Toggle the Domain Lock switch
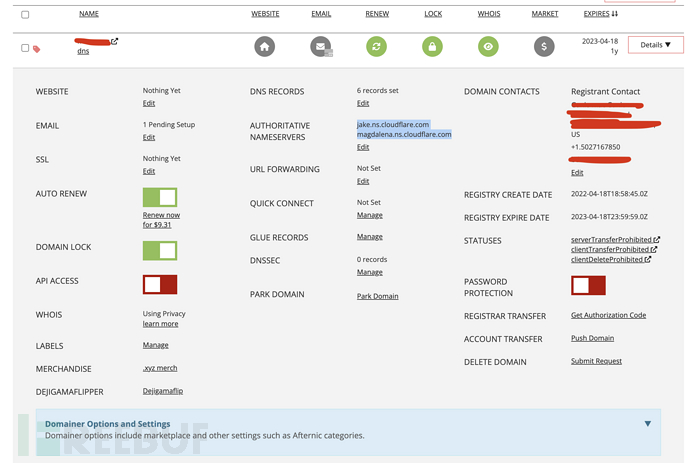 (160, 250)
